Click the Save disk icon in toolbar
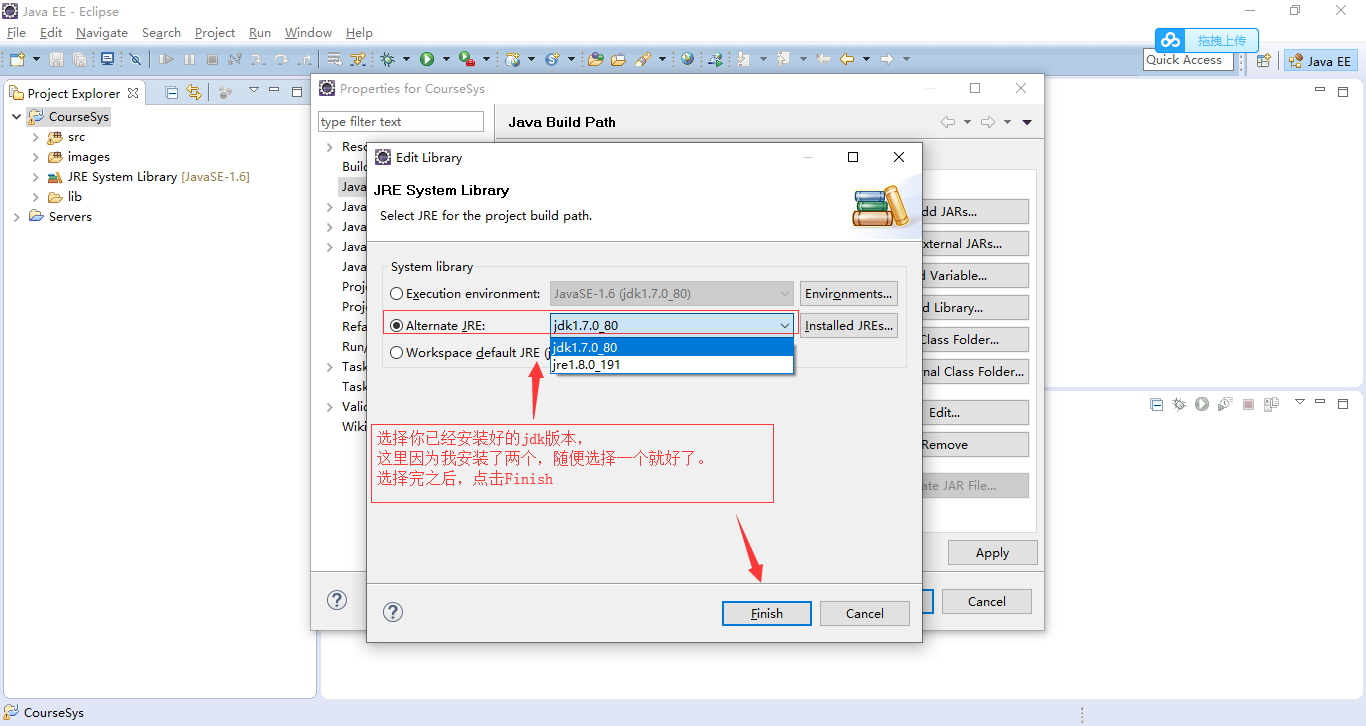Viewport: 1366px width, 726px height. coord(56,59)
